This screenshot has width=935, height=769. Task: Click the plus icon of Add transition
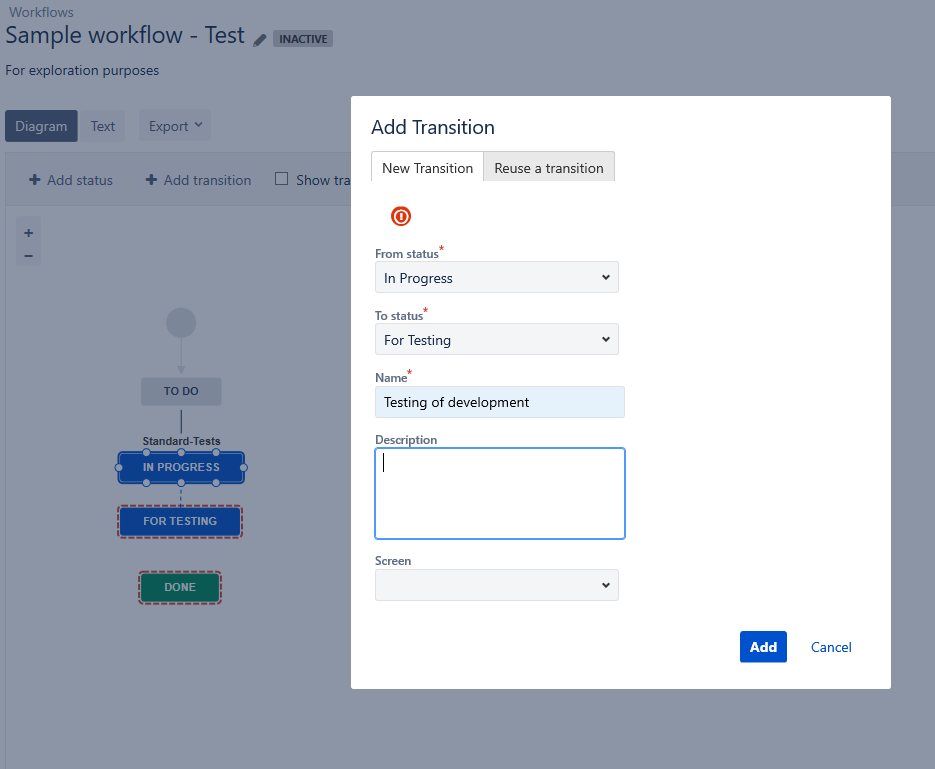click(x=151, y=179)
